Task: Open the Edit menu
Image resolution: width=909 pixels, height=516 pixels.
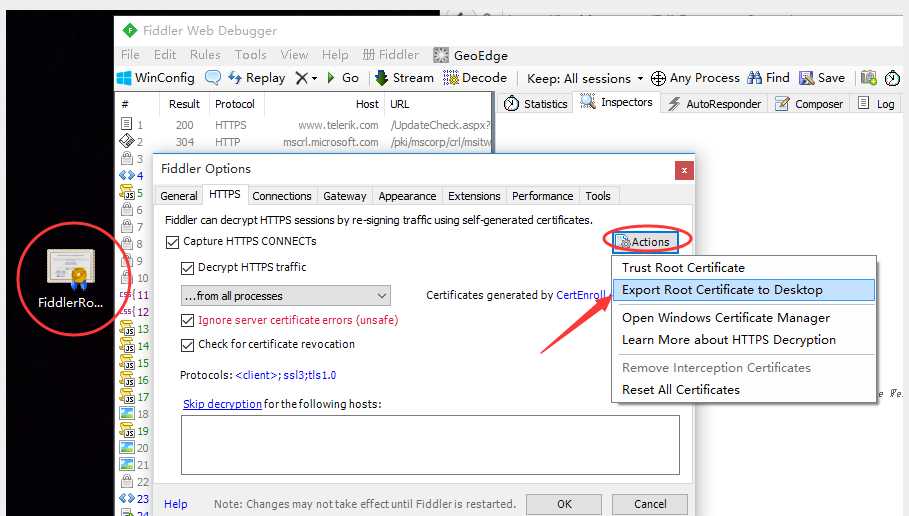Action: [165, 55]
